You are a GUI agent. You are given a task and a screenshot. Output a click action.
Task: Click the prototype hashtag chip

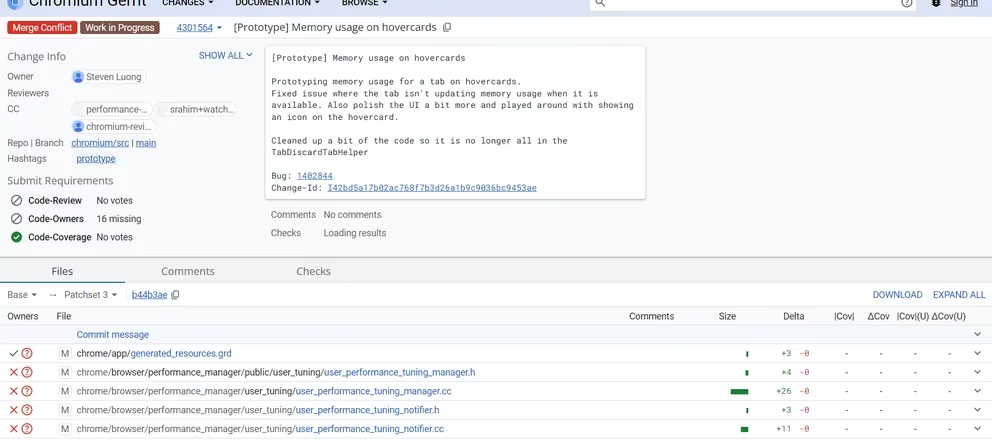tap(96, 159)
